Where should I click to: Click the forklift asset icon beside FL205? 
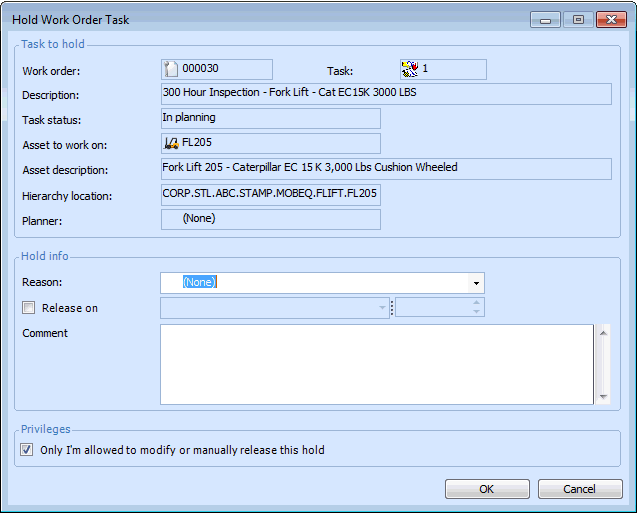tap(171, 143)
